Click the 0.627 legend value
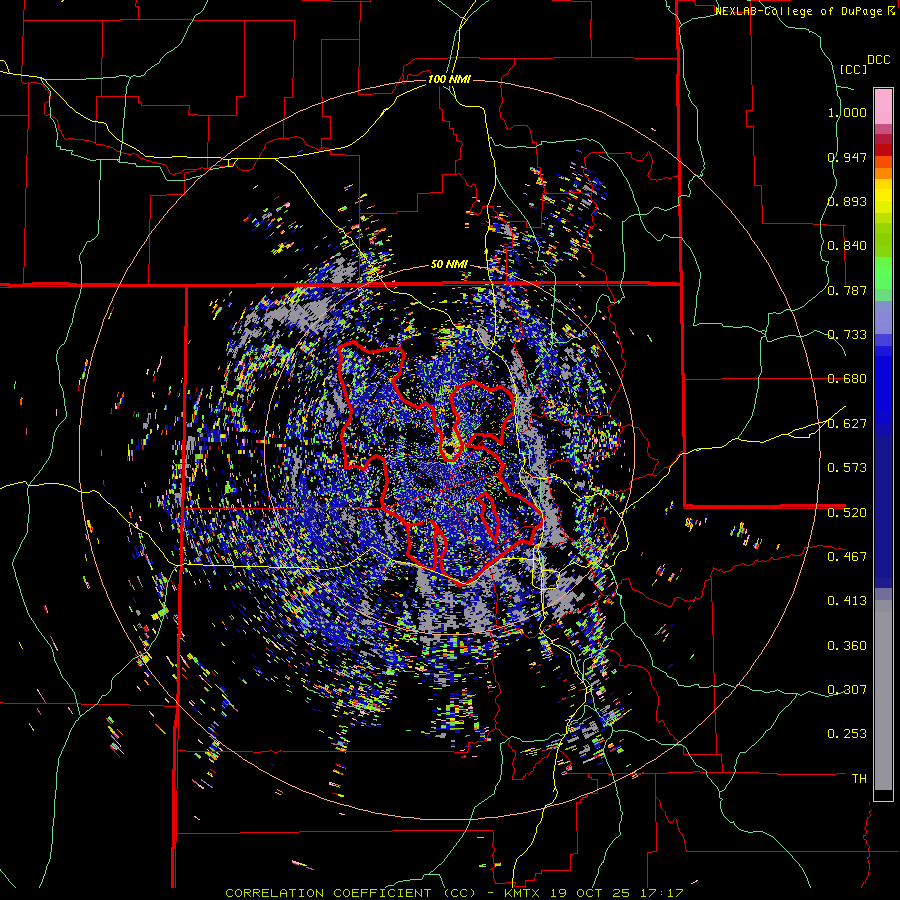This screenshot has width=900, height=900. 847,424
